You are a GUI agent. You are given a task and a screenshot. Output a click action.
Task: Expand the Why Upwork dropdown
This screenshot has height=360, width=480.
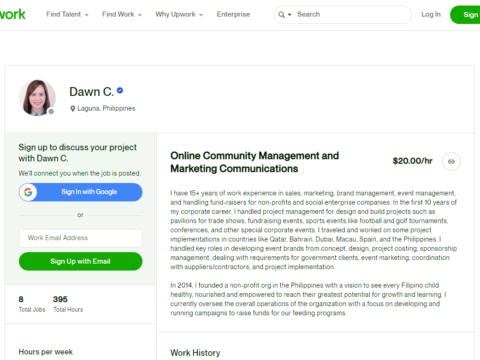tap(179, 14)
